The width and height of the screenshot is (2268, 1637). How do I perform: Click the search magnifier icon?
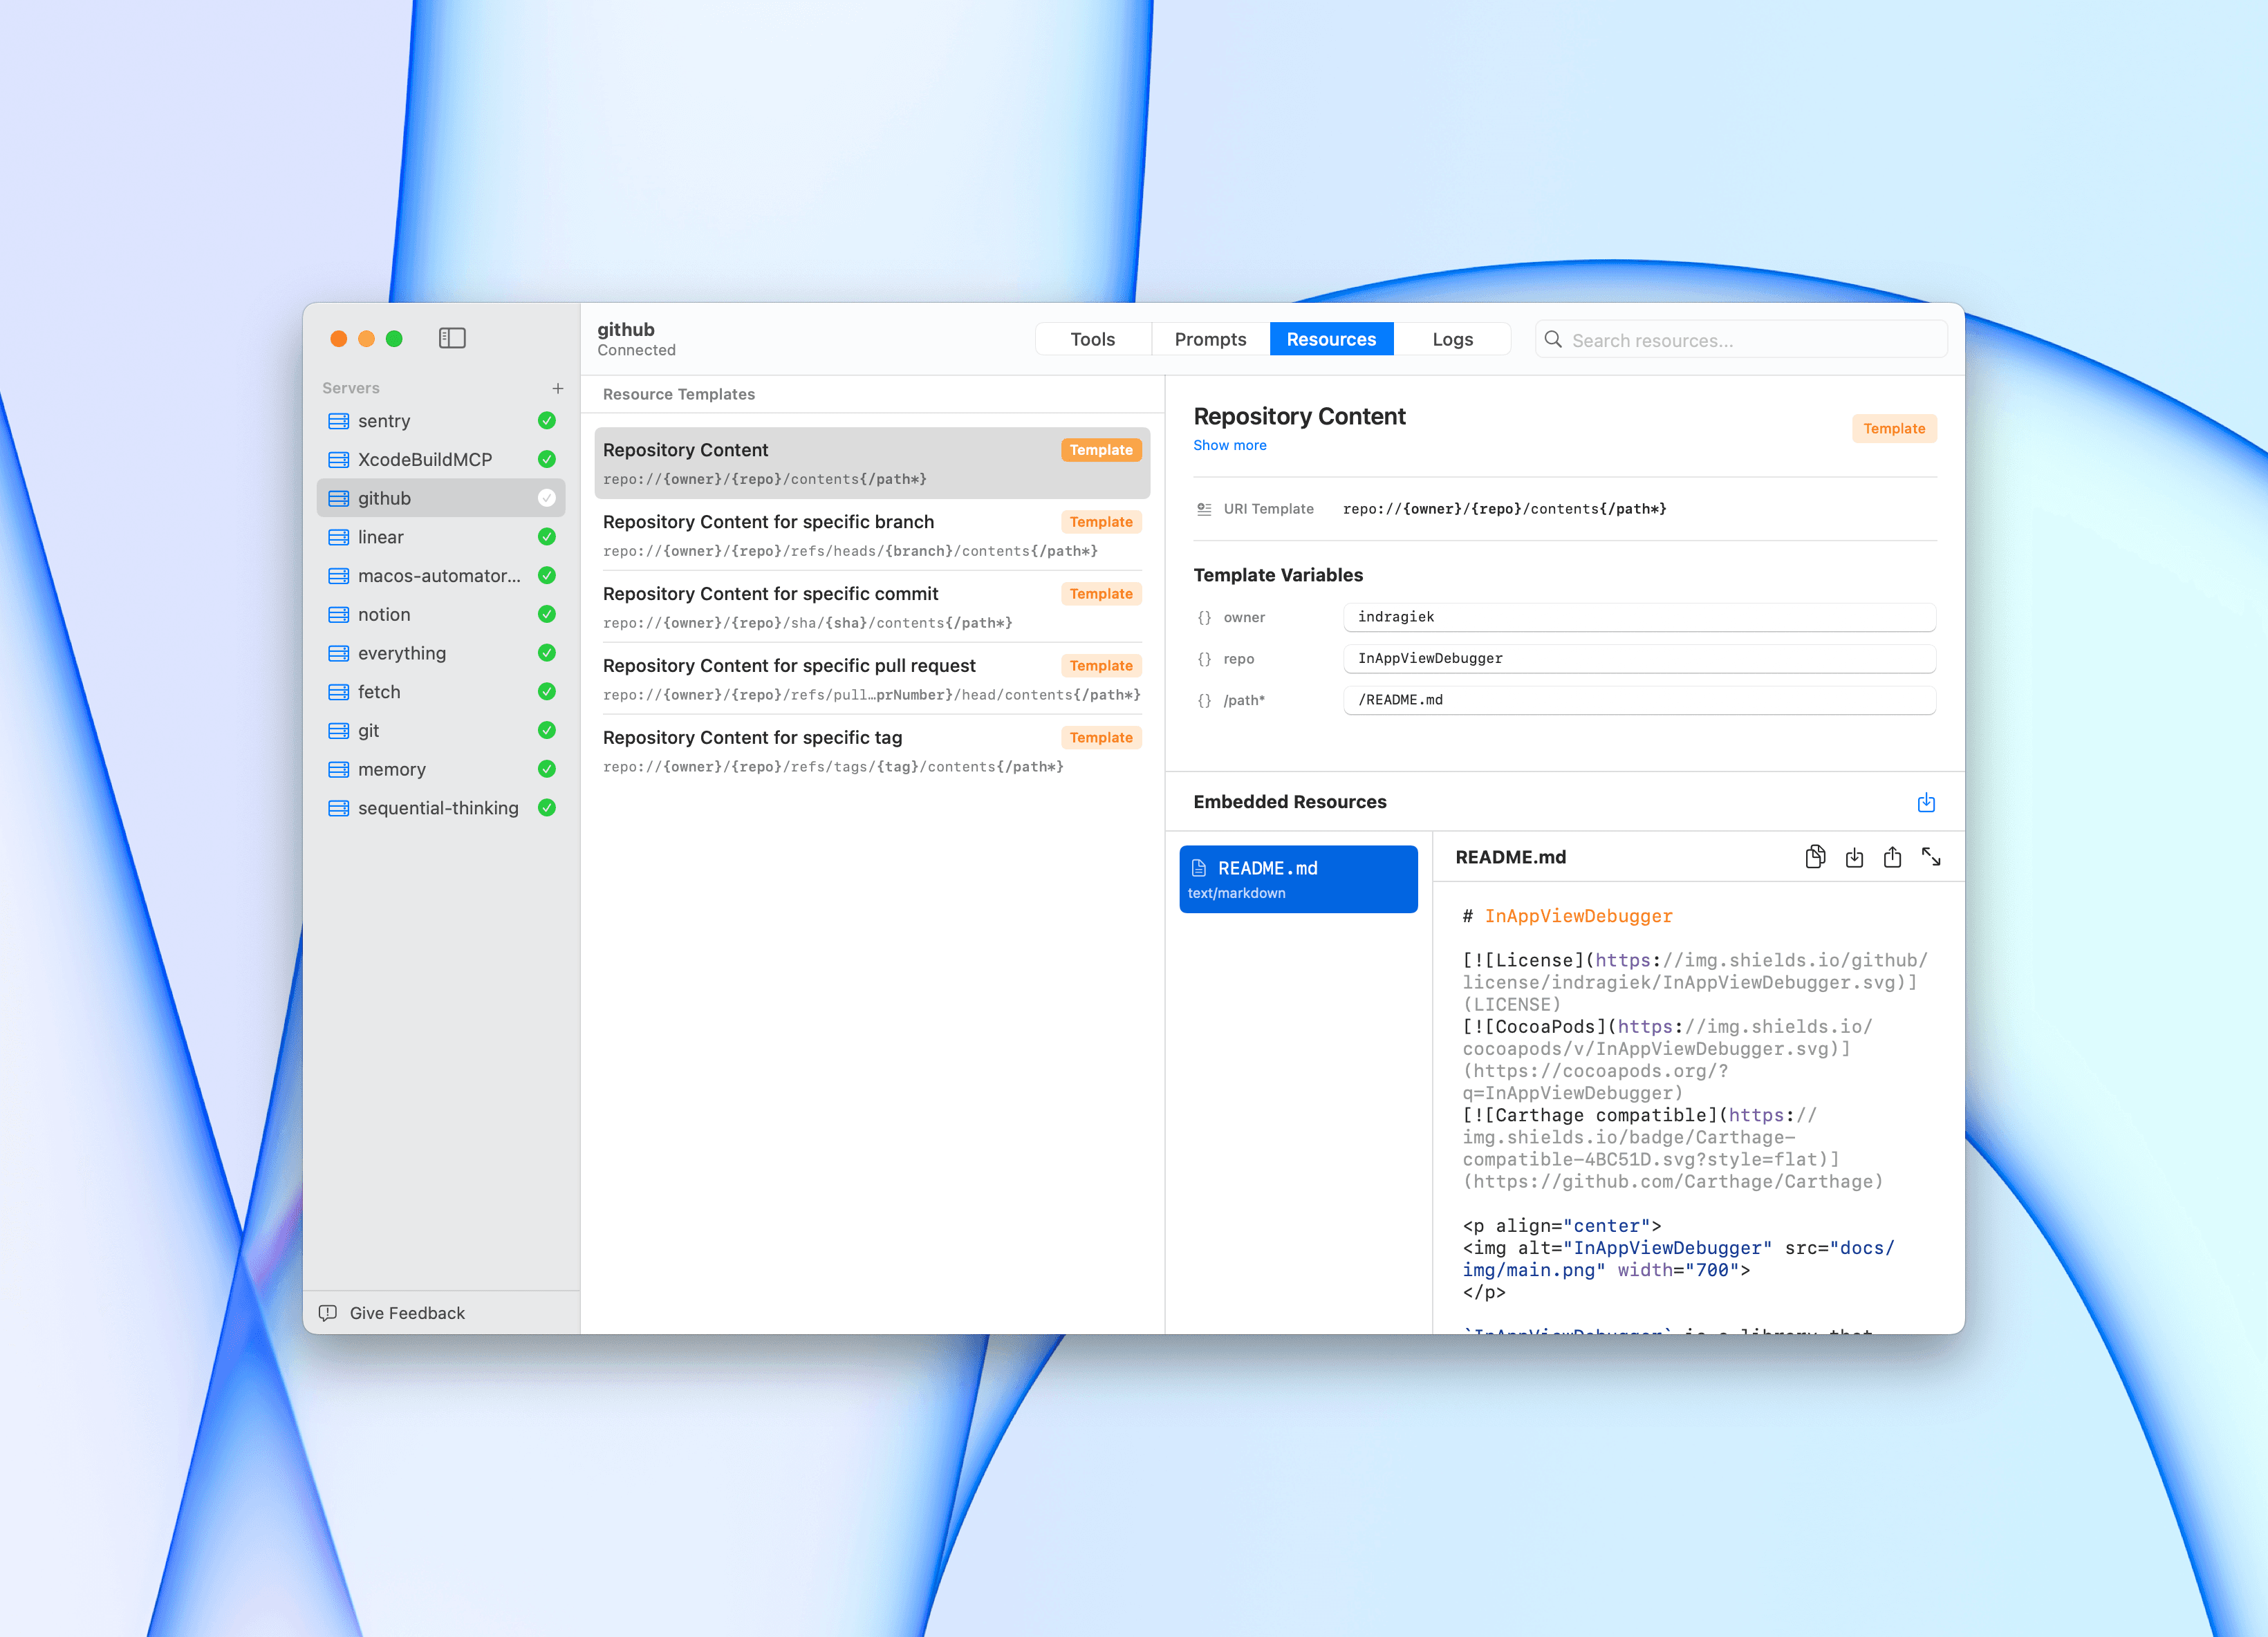click(x=1553, y=340)
